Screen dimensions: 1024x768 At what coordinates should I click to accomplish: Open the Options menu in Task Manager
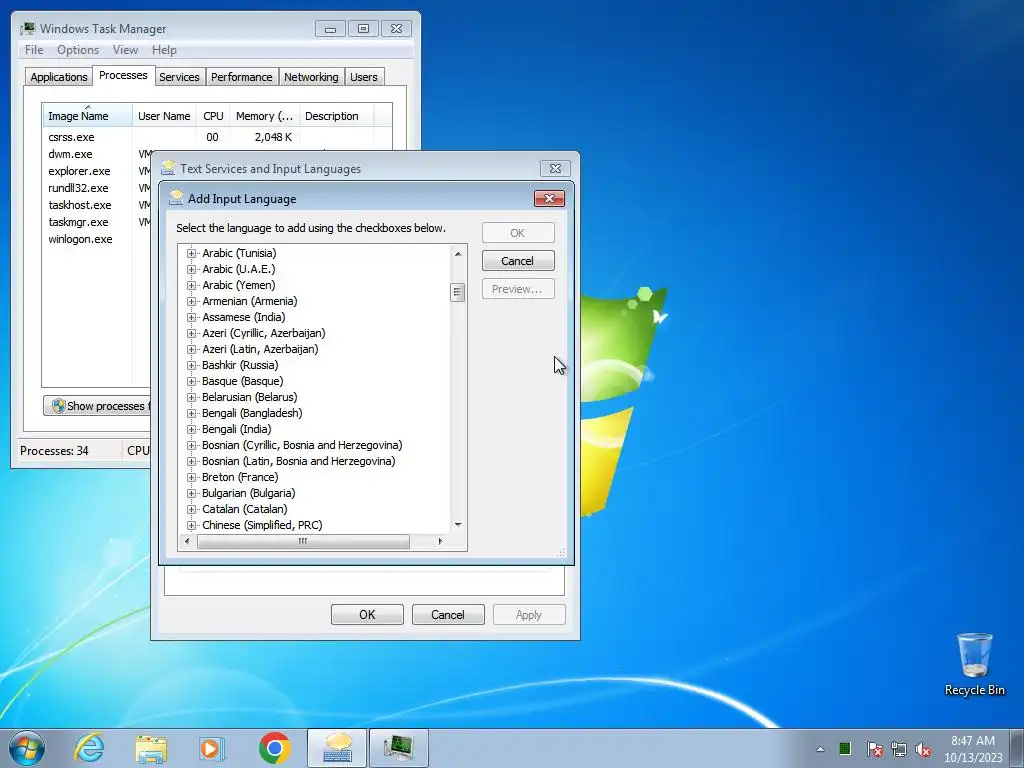(78, 50)
